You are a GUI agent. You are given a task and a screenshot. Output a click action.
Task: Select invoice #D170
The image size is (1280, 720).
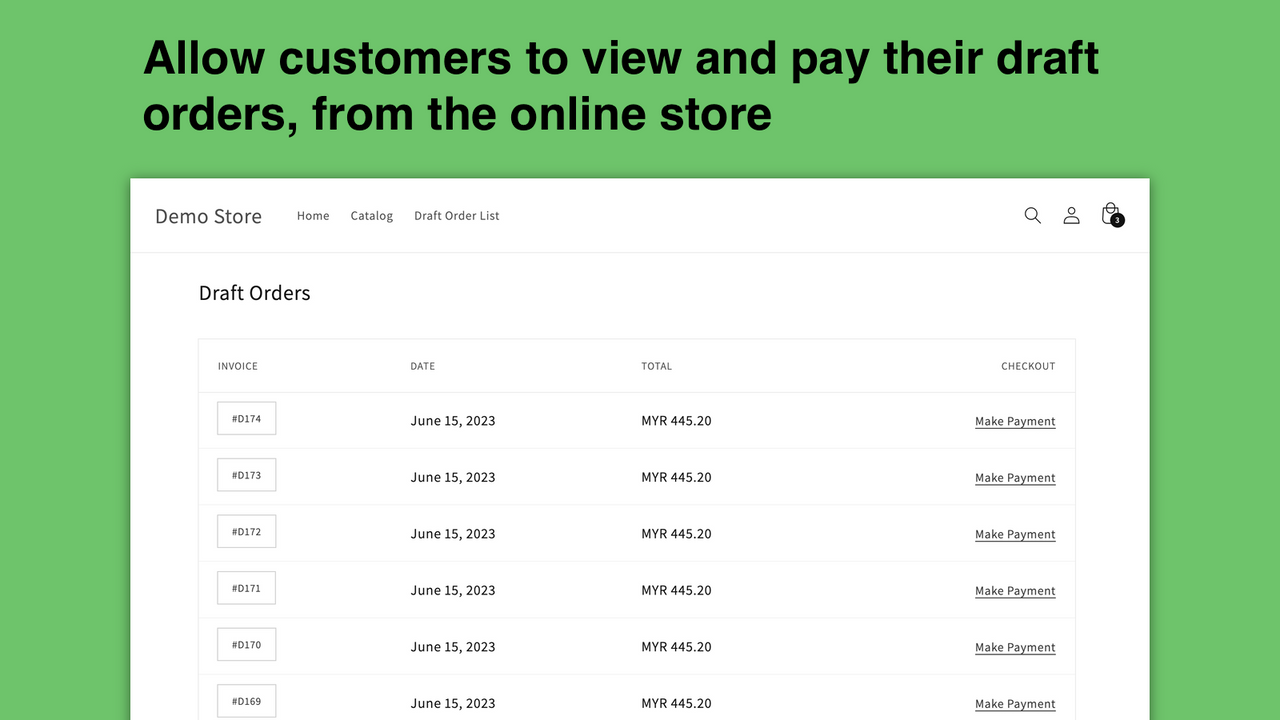(x=246, y=644)
